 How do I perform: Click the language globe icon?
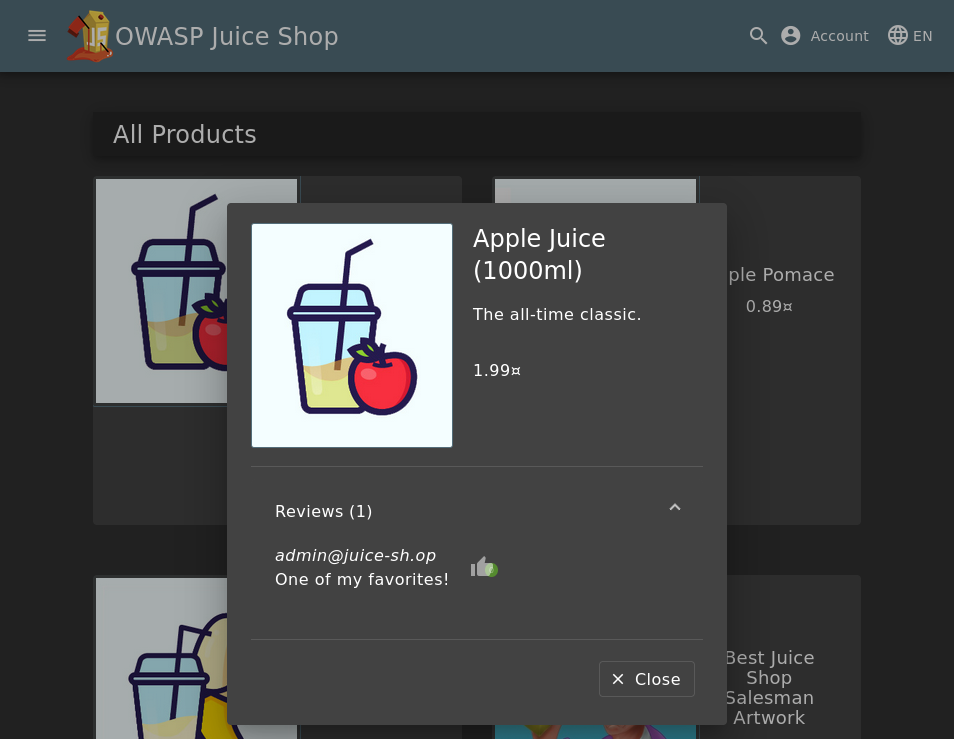[x=897, y=36]
